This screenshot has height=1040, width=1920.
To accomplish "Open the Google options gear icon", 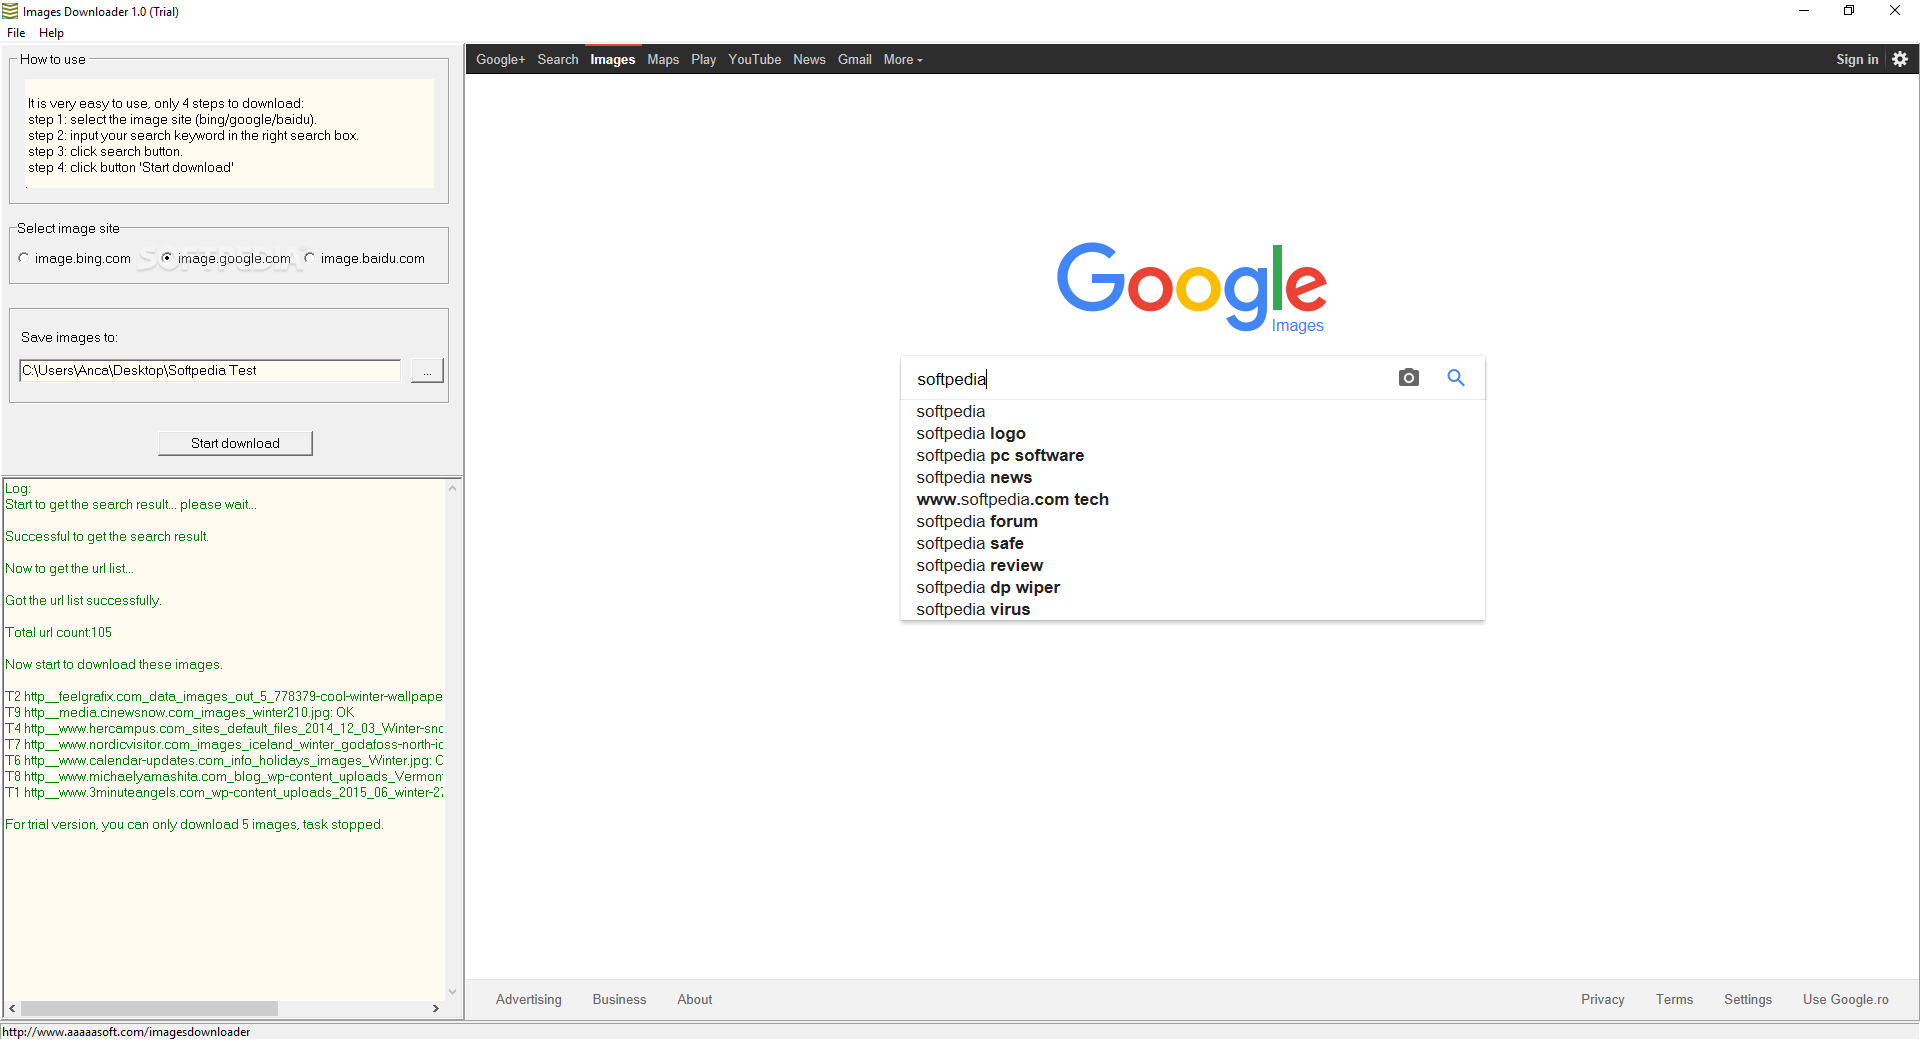I will point(1900,59).
